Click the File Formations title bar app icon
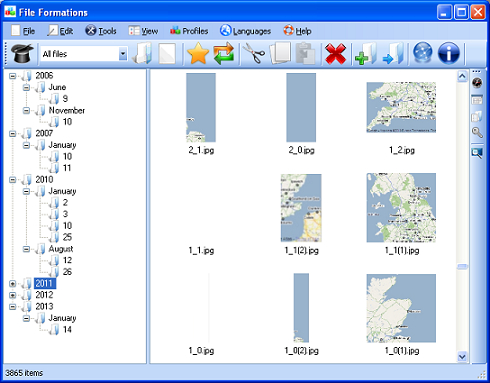The width and height of the screenshot is (490, 383). point(10,12)
